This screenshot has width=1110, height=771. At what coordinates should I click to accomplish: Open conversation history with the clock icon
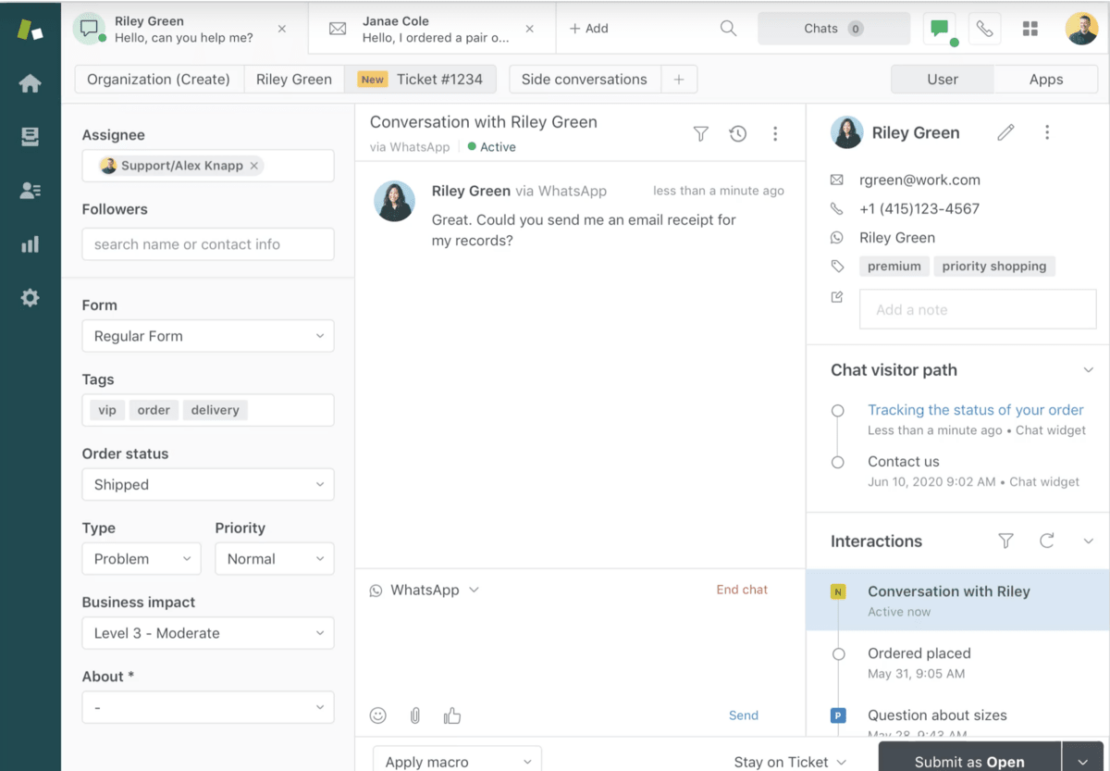738,133
